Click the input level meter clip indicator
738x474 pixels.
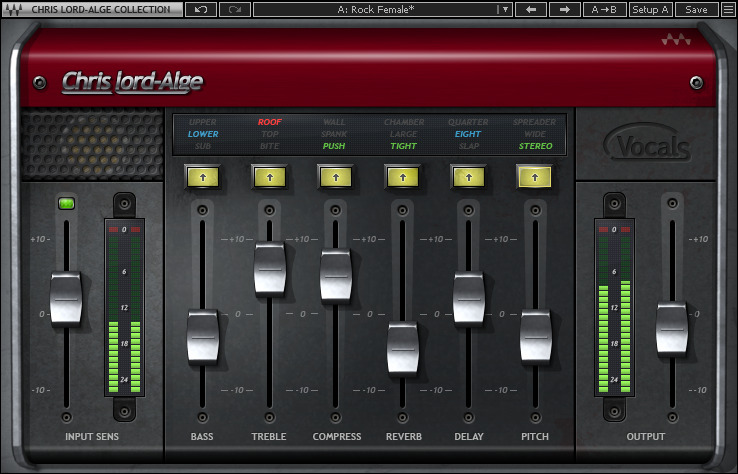point(124,230)
